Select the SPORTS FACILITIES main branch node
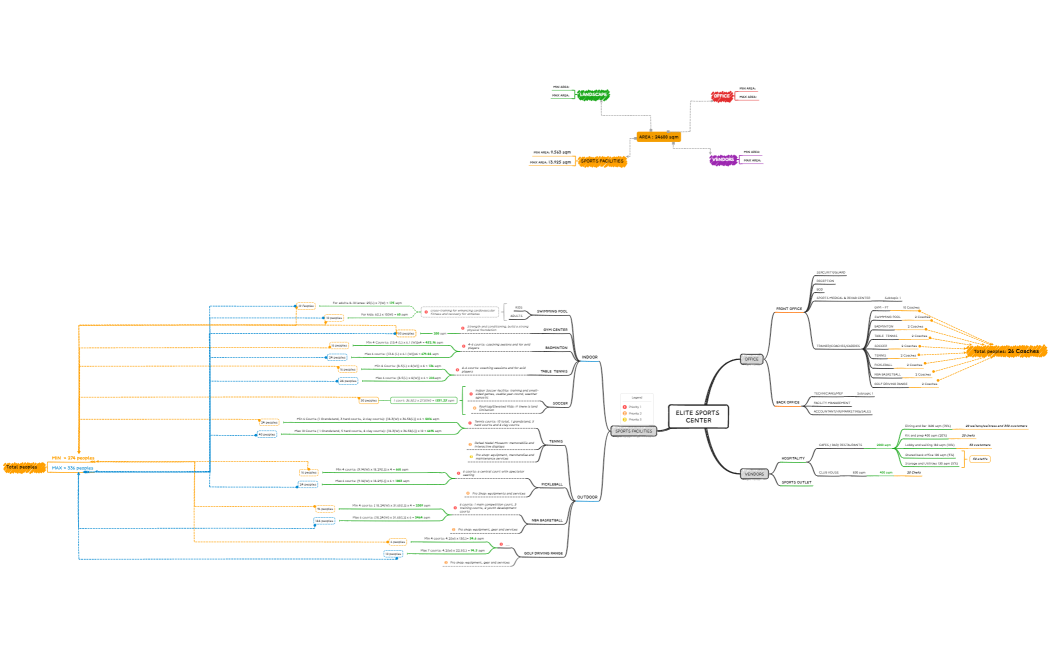The height and width of the screenshot is (650, 1050). 633,430
